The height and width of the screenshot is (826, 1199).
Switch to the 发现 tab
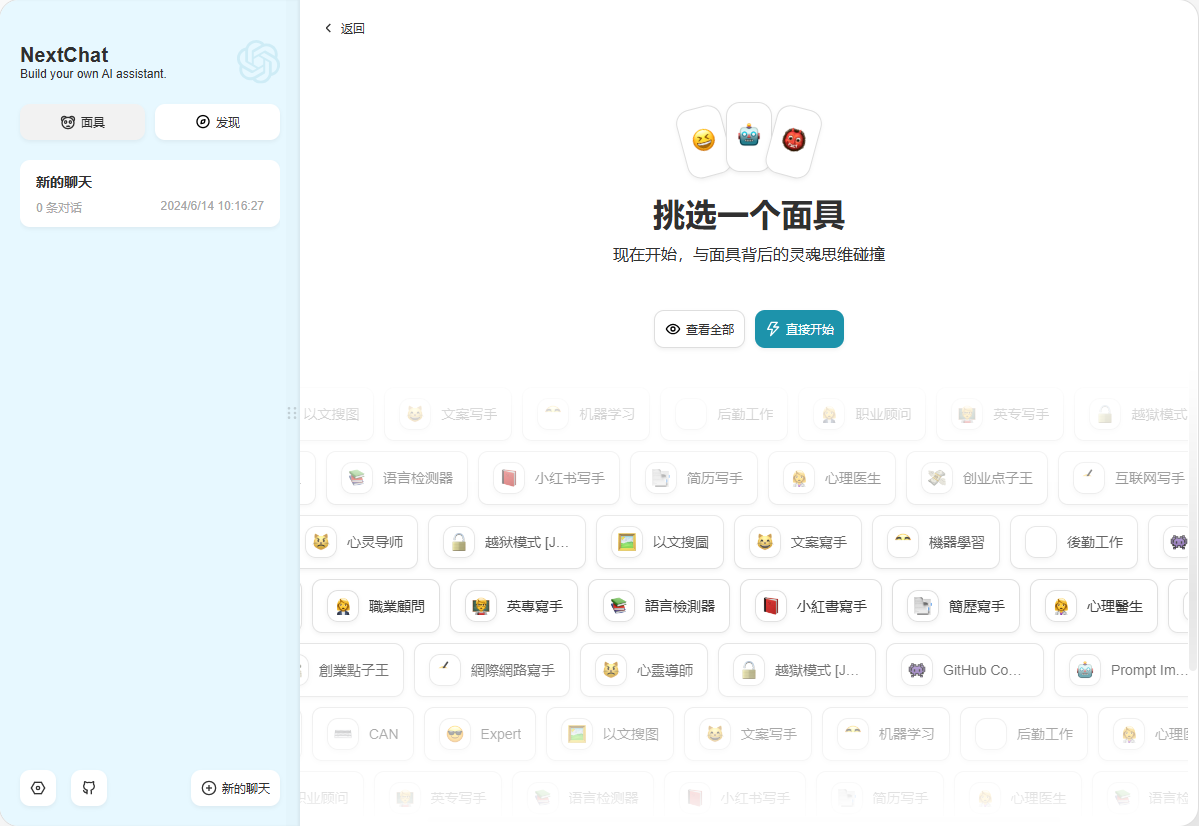tap(217, 121)
